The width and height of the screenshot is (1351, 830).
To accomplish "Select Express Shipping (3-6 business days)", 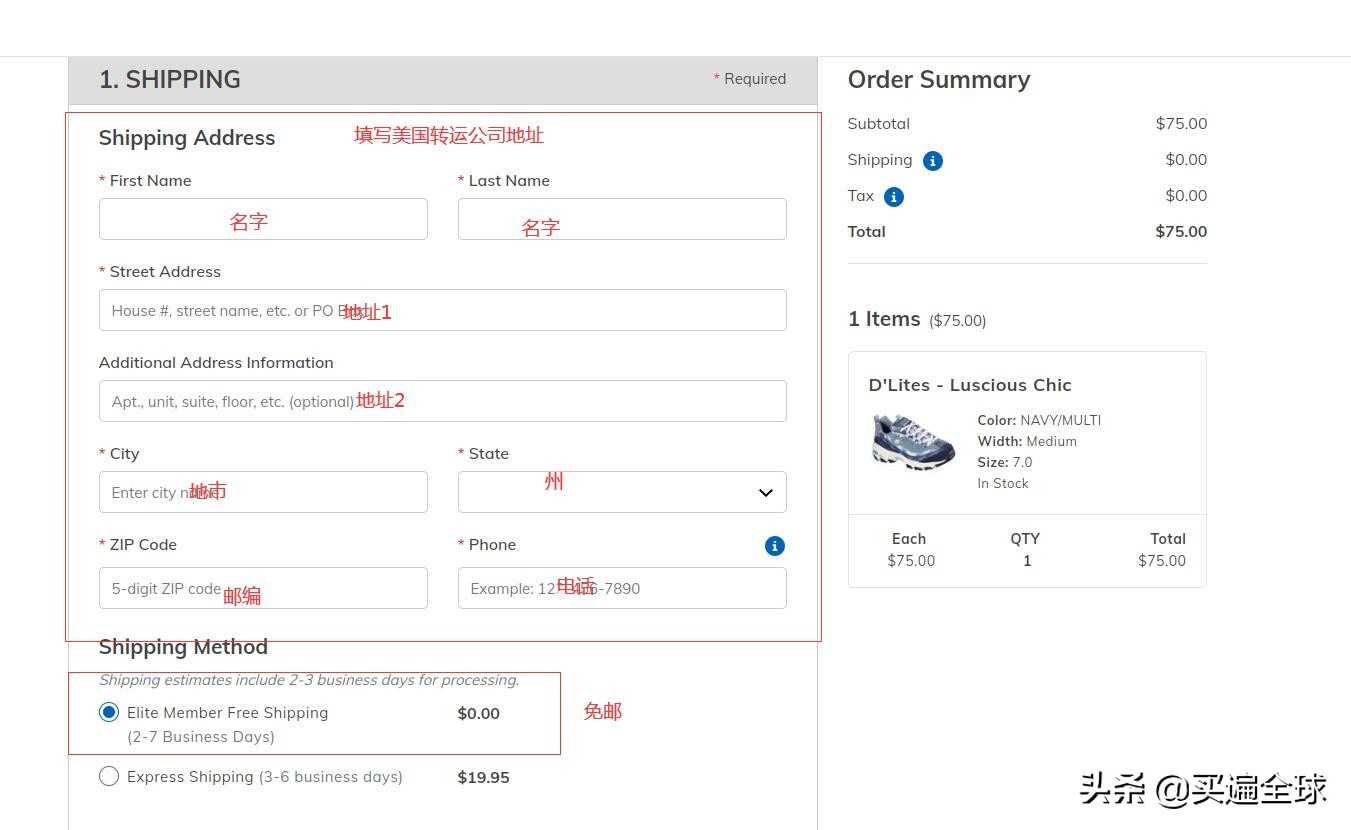I will click(x=109, y=776).
